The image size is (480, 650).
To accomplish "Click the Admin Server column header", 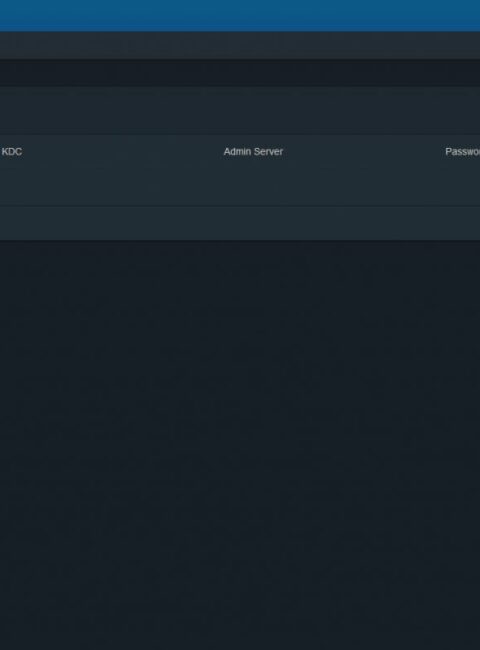I will 253,152.
